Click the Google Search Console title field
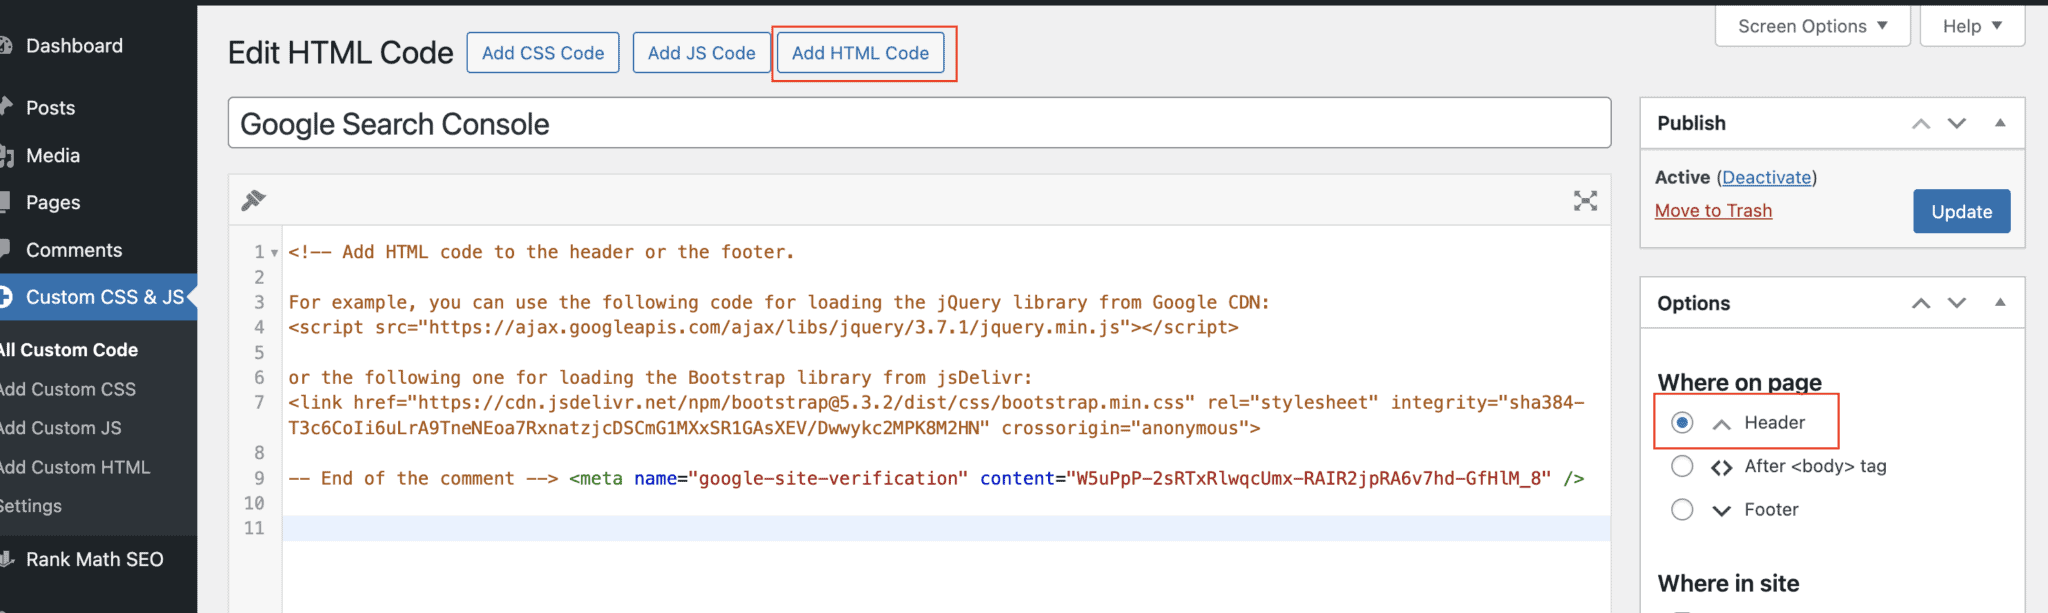This screenshot has width=2048, height=613. click(x=919, y=123)
